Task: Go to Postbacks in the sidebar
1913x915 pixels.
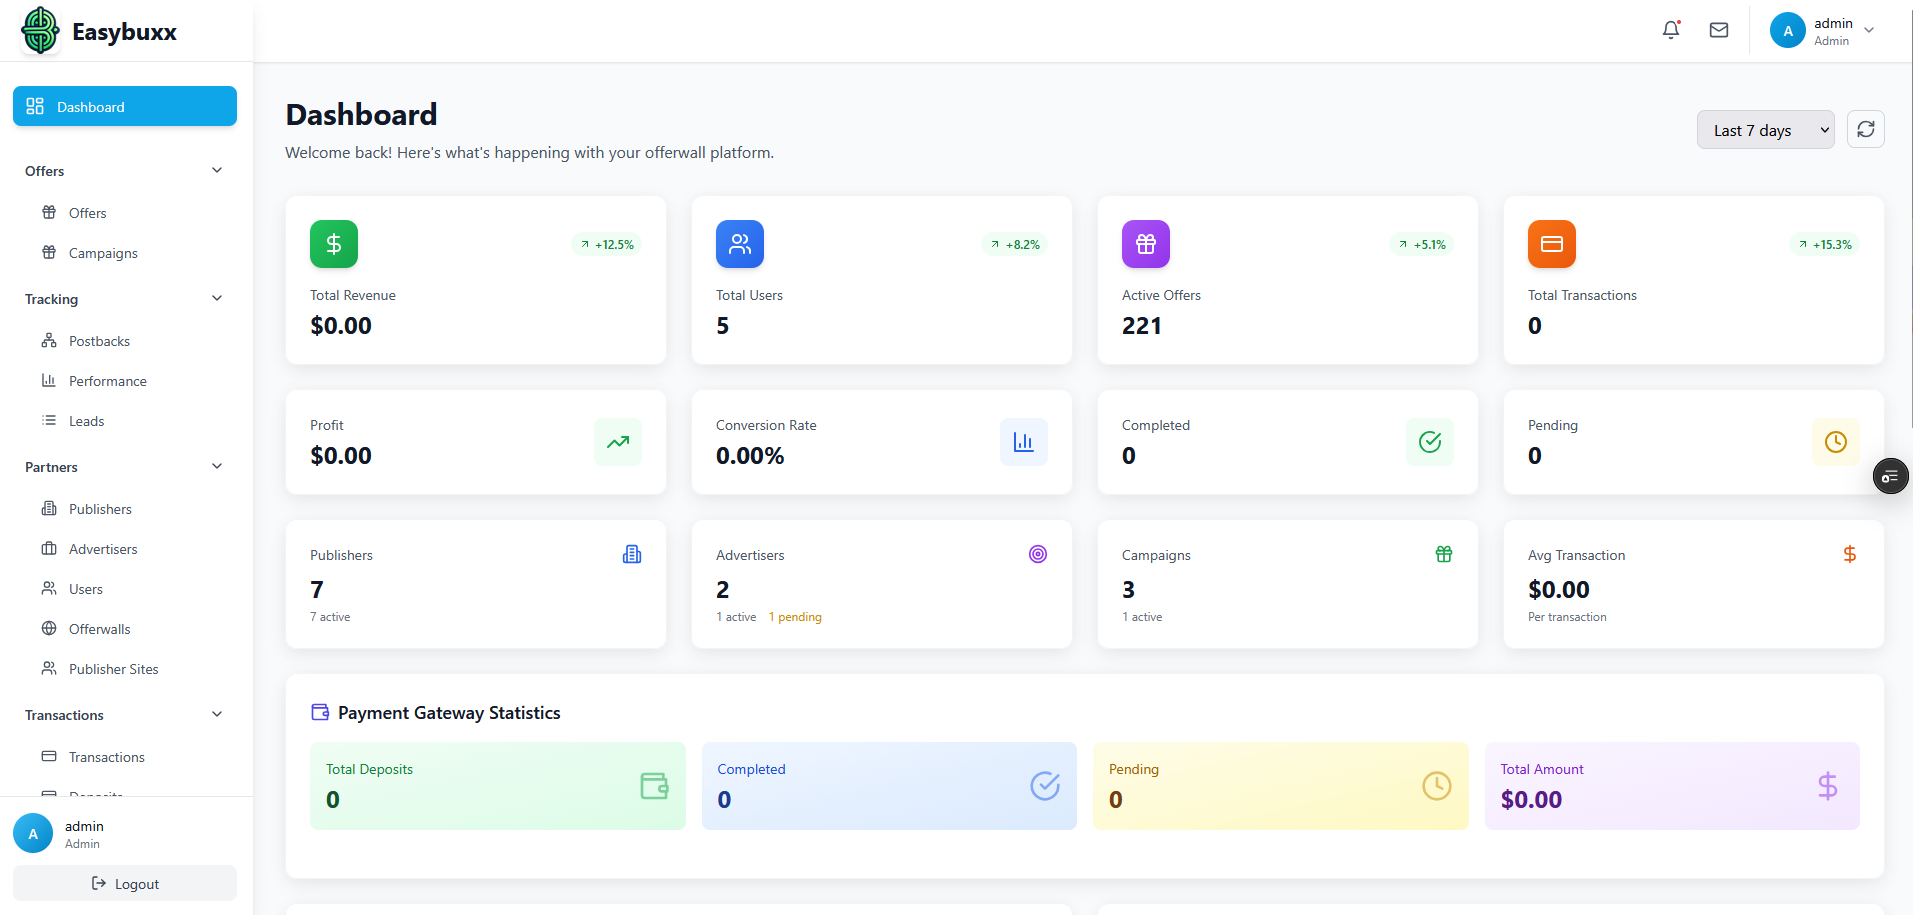Action: (x=99, y=341)
